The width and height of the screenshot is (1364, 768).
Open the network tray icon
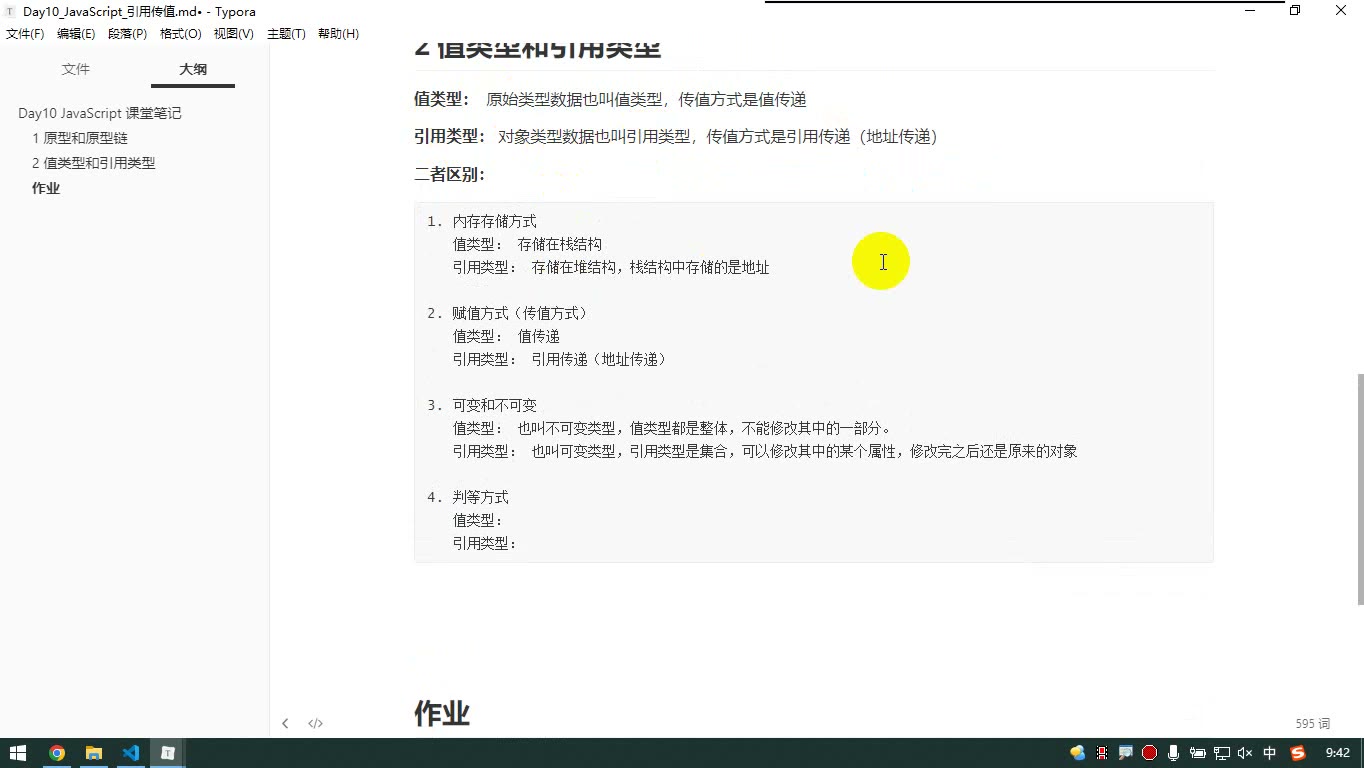point(1221,753)
